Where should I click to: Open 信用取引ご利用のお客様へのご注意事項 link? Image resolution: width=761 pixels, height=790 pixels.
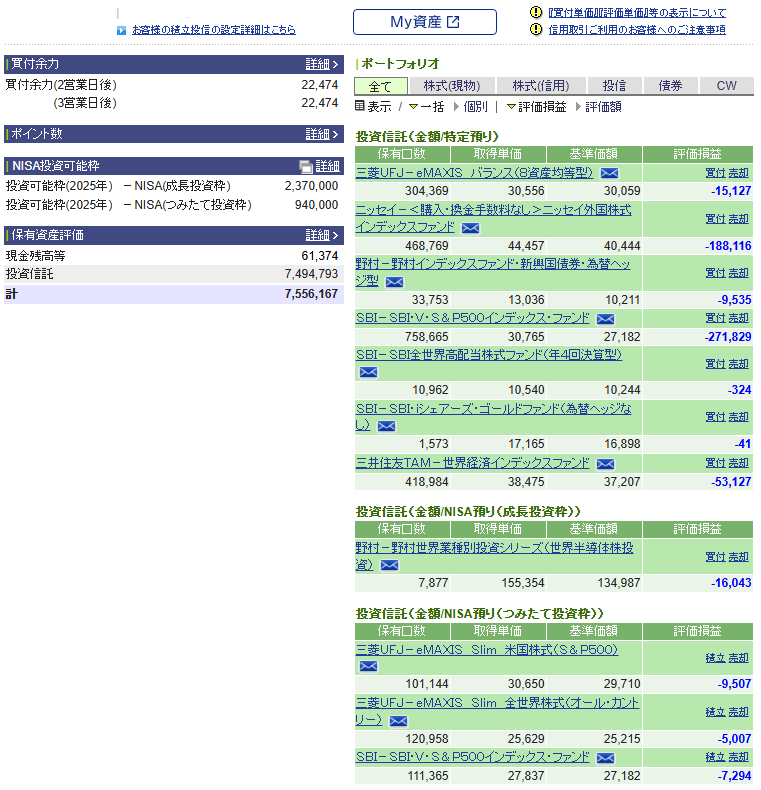click(637, 30)
